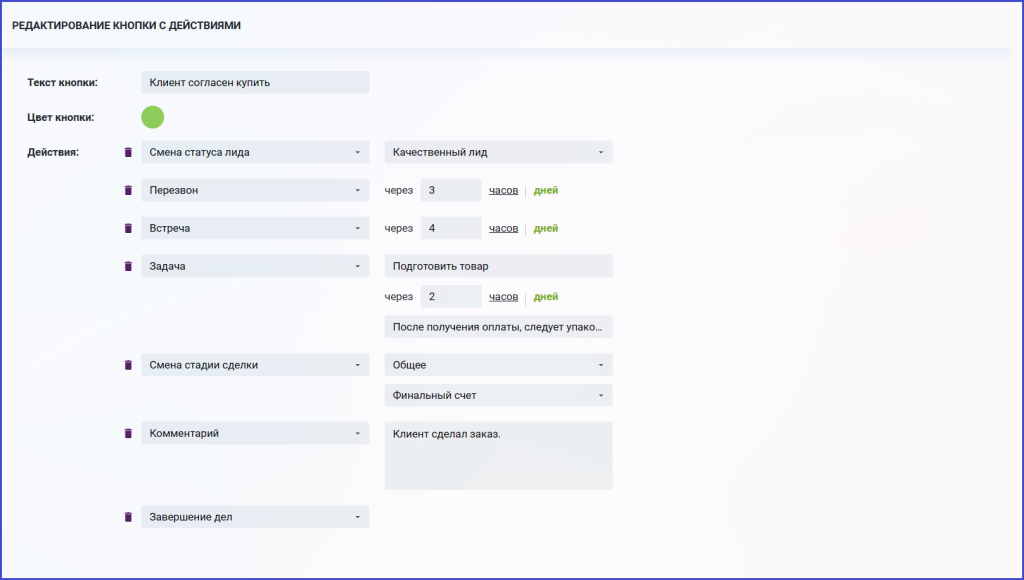Edit the button text 'Клиент согласен купить'
Viewport: 1024px width, 580px height.
point(255,82)
